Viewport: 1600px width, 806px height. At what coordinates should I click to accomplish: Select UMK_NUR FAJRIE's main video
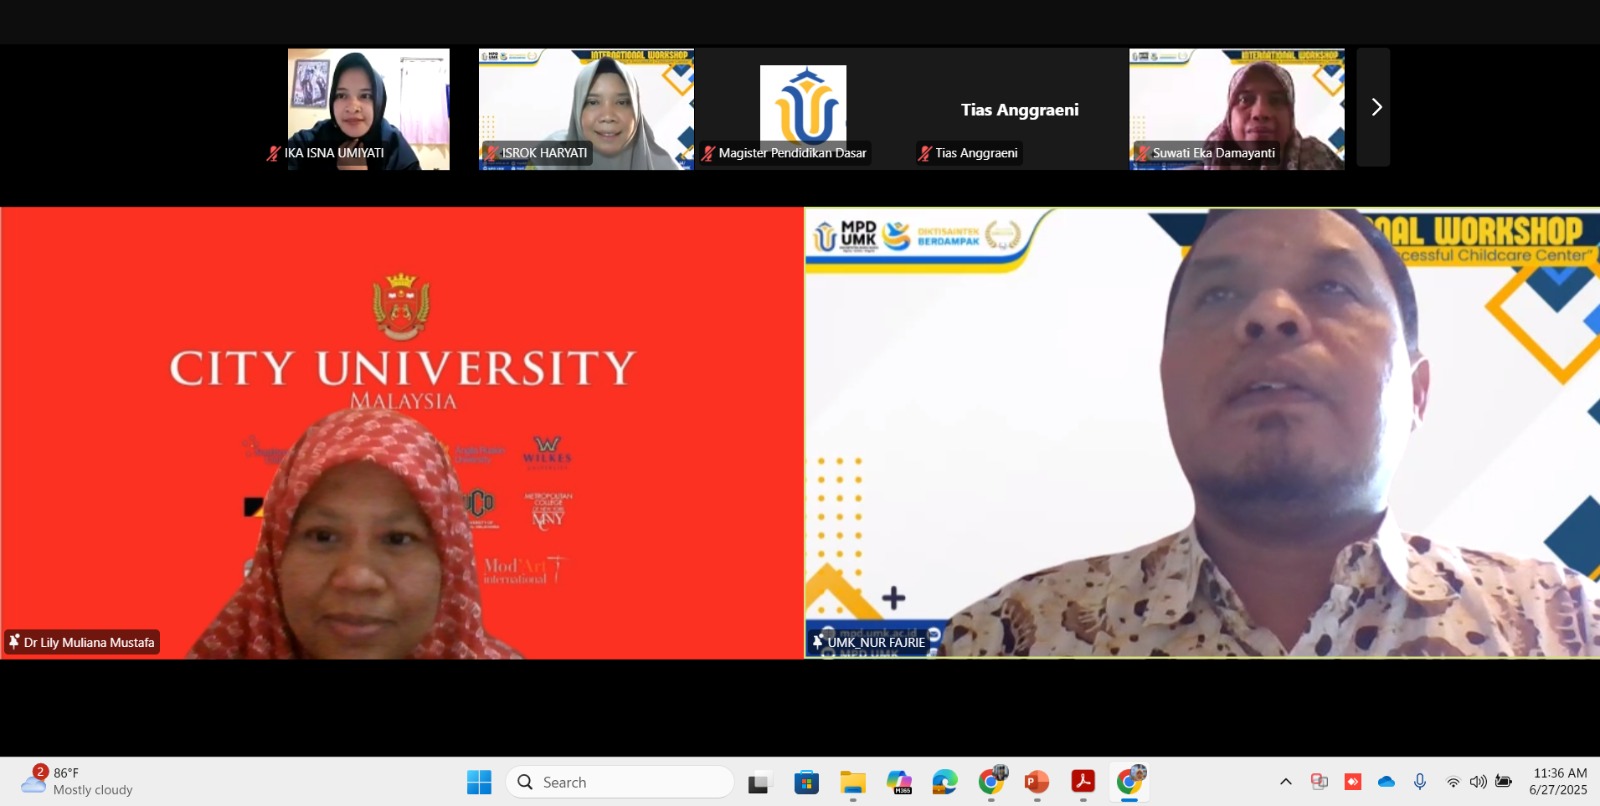(x=1203, y=433)
